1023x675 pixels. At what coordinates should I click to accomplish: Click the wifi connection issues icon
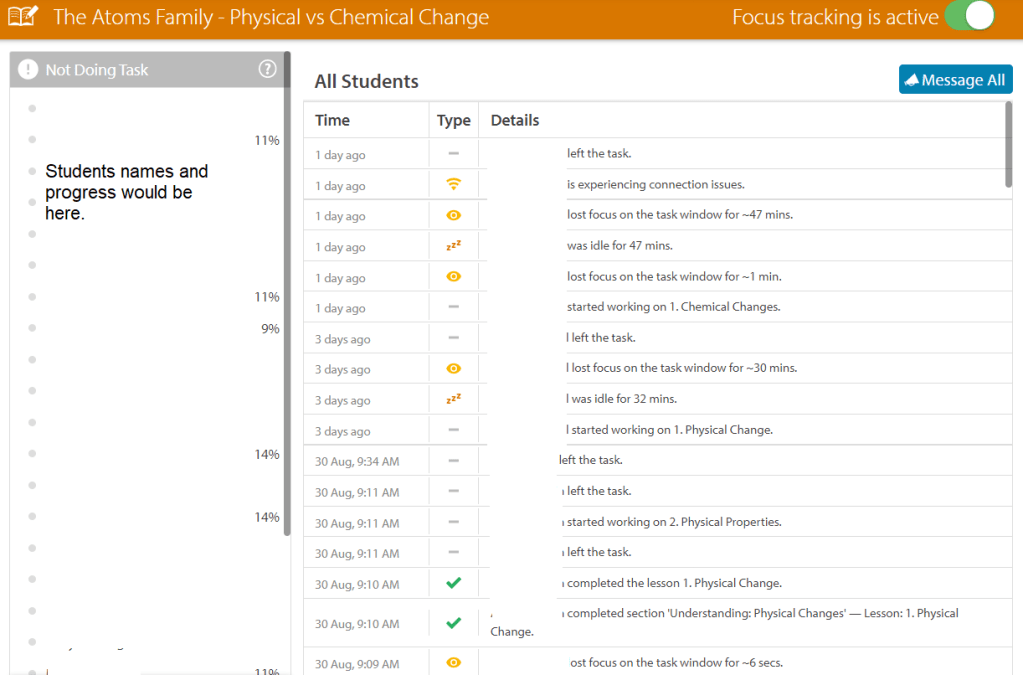453,184
